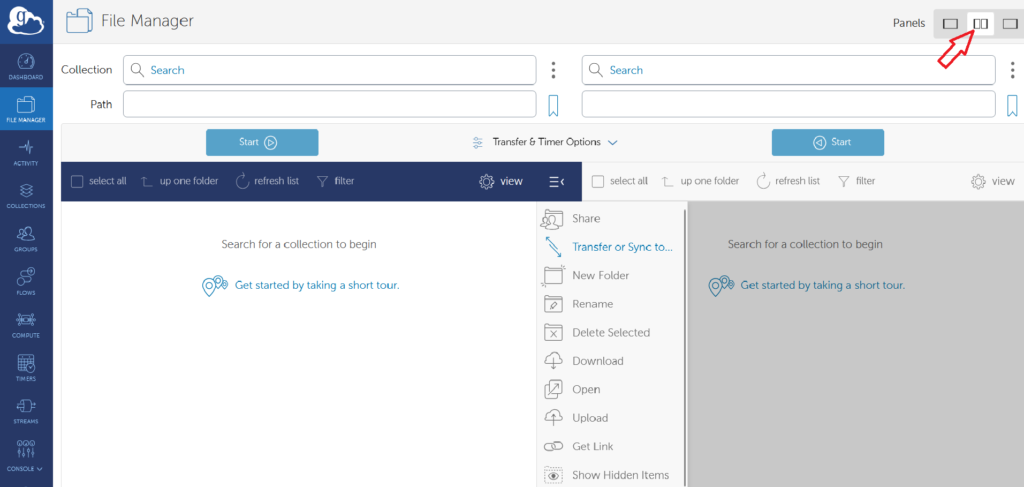1024x487 pixels.
Task: Click the File Manager header folder icon
Action: [80, 21]
